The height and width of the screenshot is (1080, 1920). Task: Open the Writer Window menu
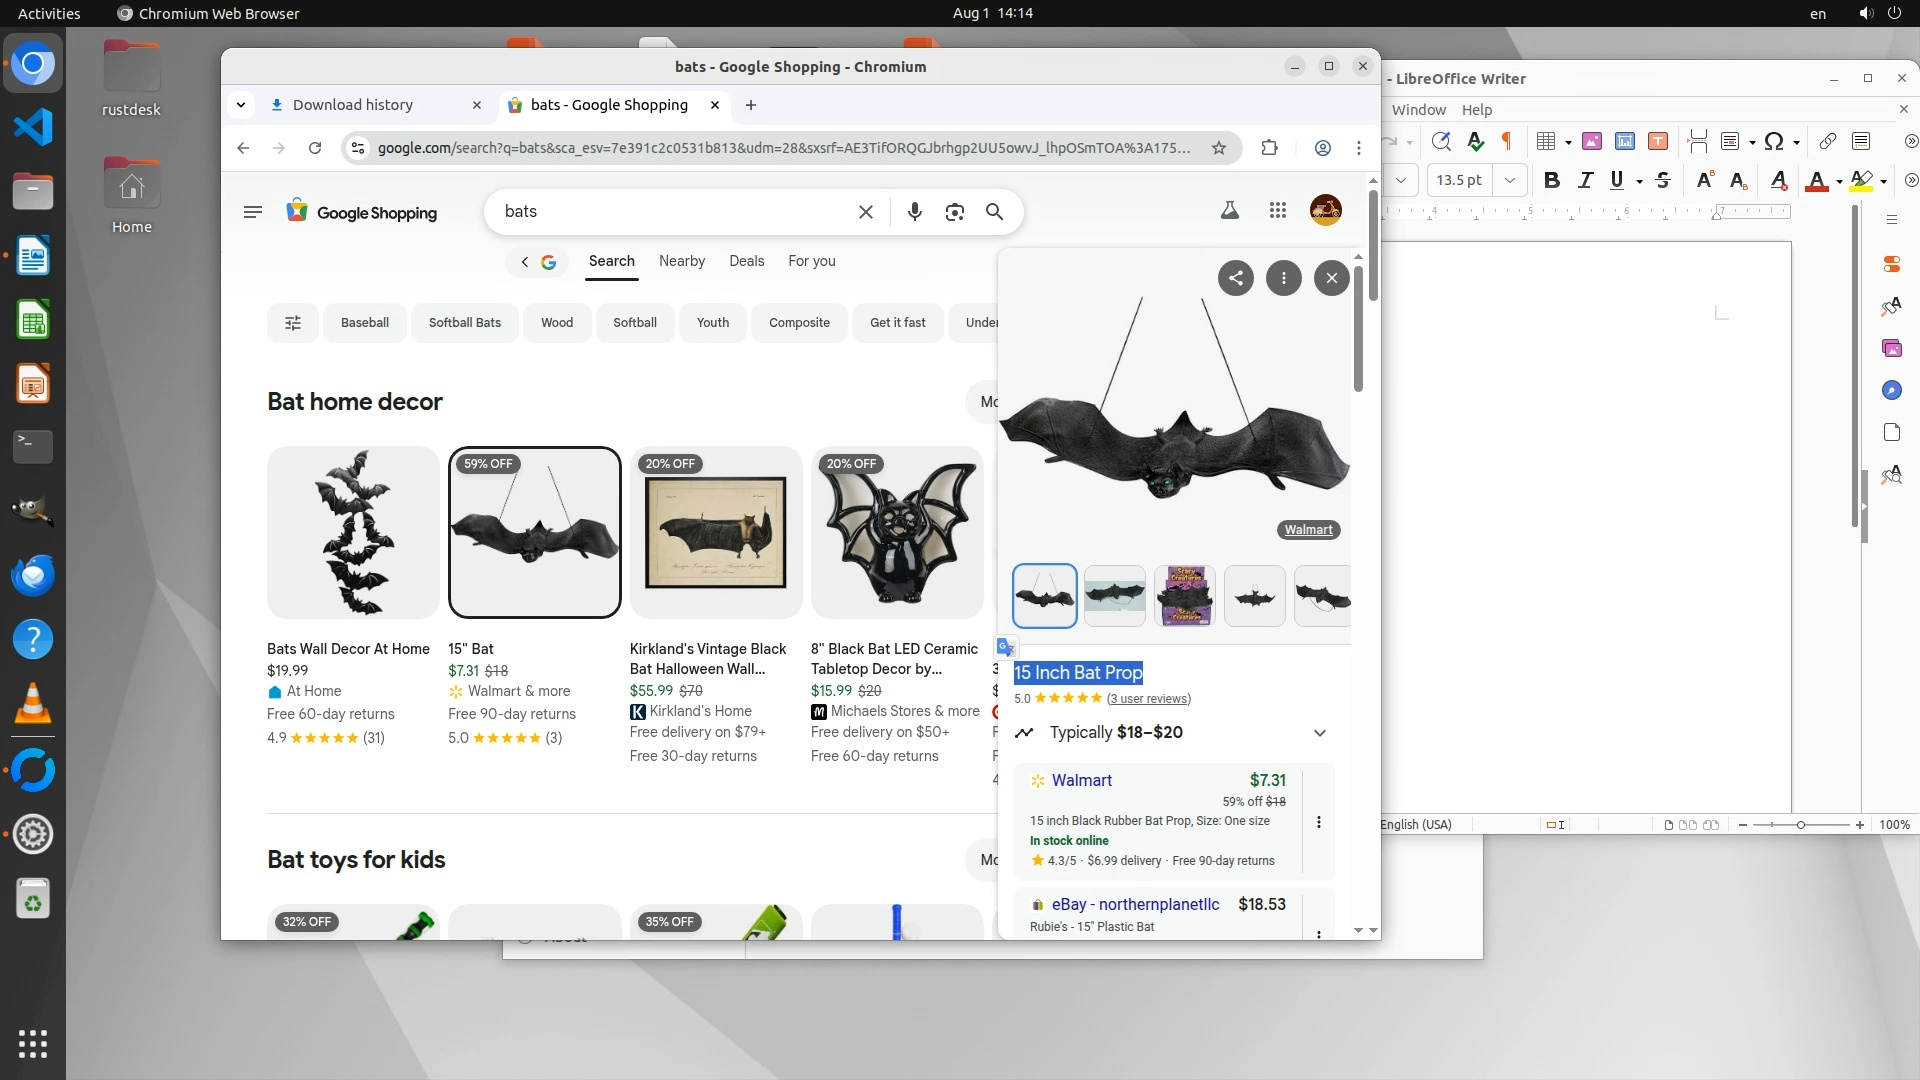(x=1418, y=110)
